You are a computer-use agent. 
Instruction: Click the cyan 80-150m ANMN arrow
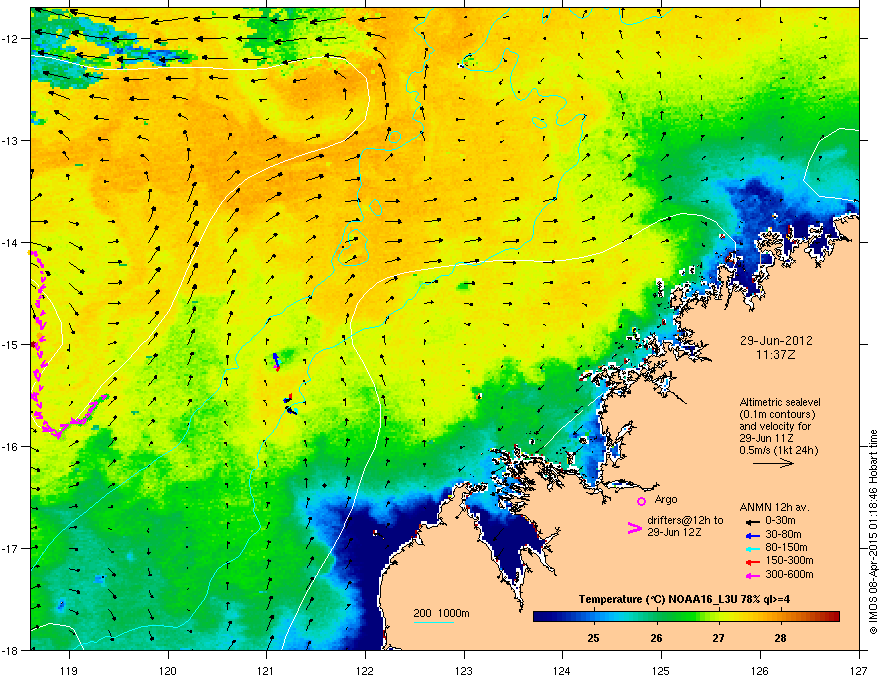tap(752, 548)
